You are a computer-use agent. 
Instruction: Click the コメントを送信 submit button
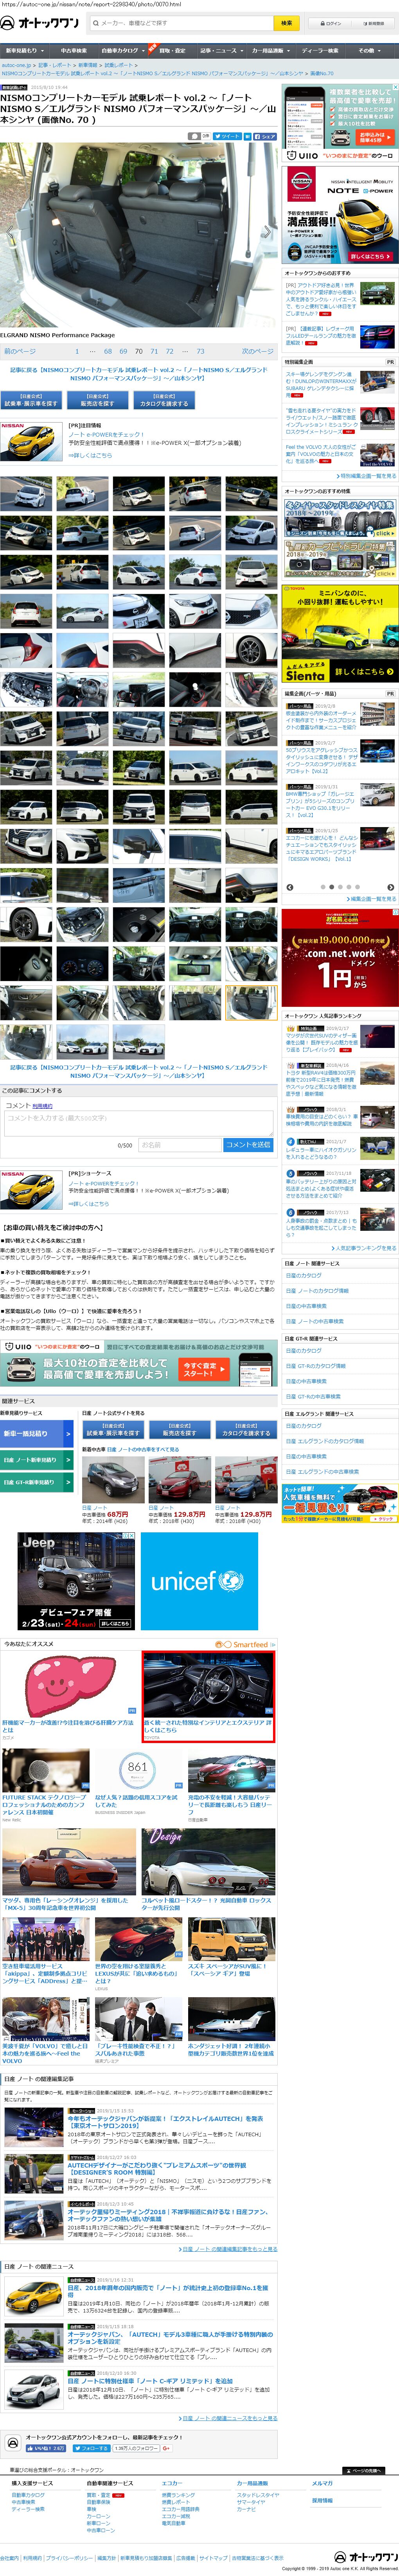pyautogui.click(x=248, y=1145)
